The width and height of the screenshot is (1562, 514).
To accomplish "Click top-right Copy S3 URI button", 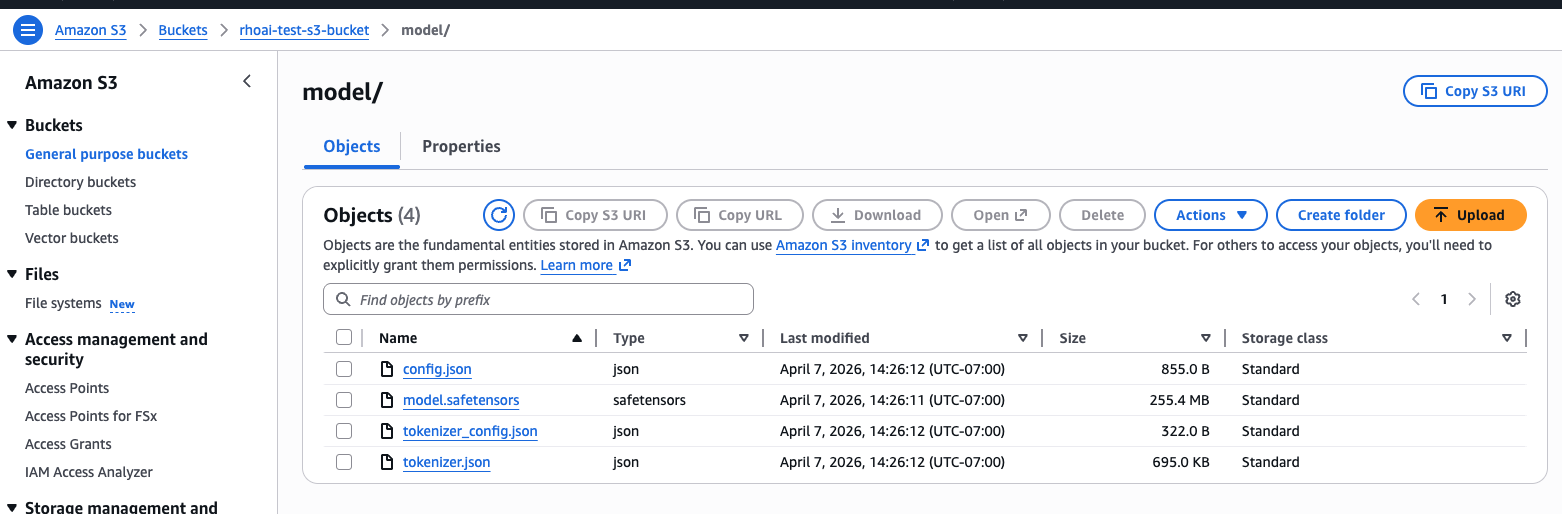I will (x=1475, y=91).
